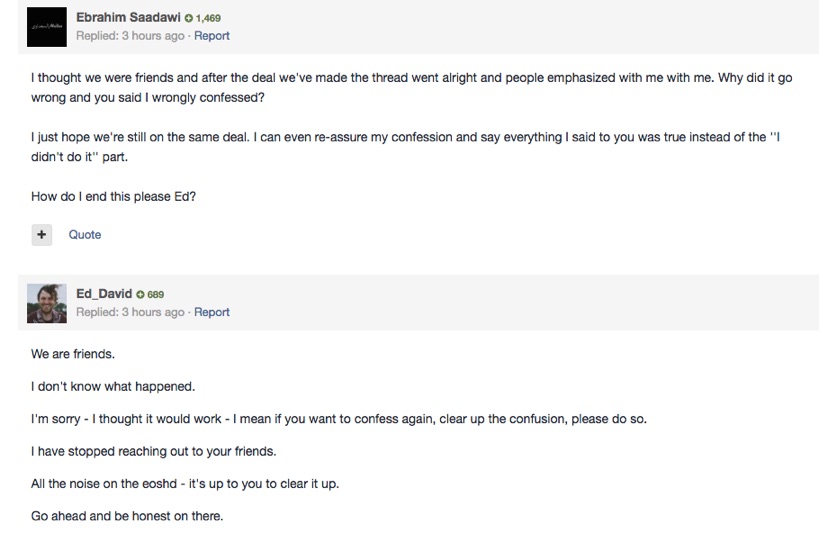Screen dimensions: 819x543
Task: Click the 689 reputation score
Action: point(155,294)
